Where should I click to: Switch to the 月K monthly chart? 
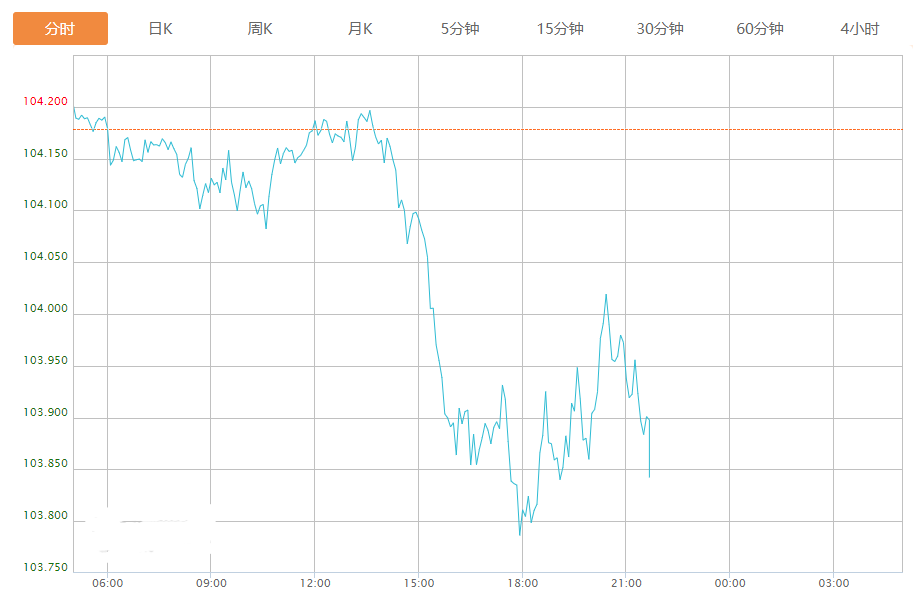point(360,29)
